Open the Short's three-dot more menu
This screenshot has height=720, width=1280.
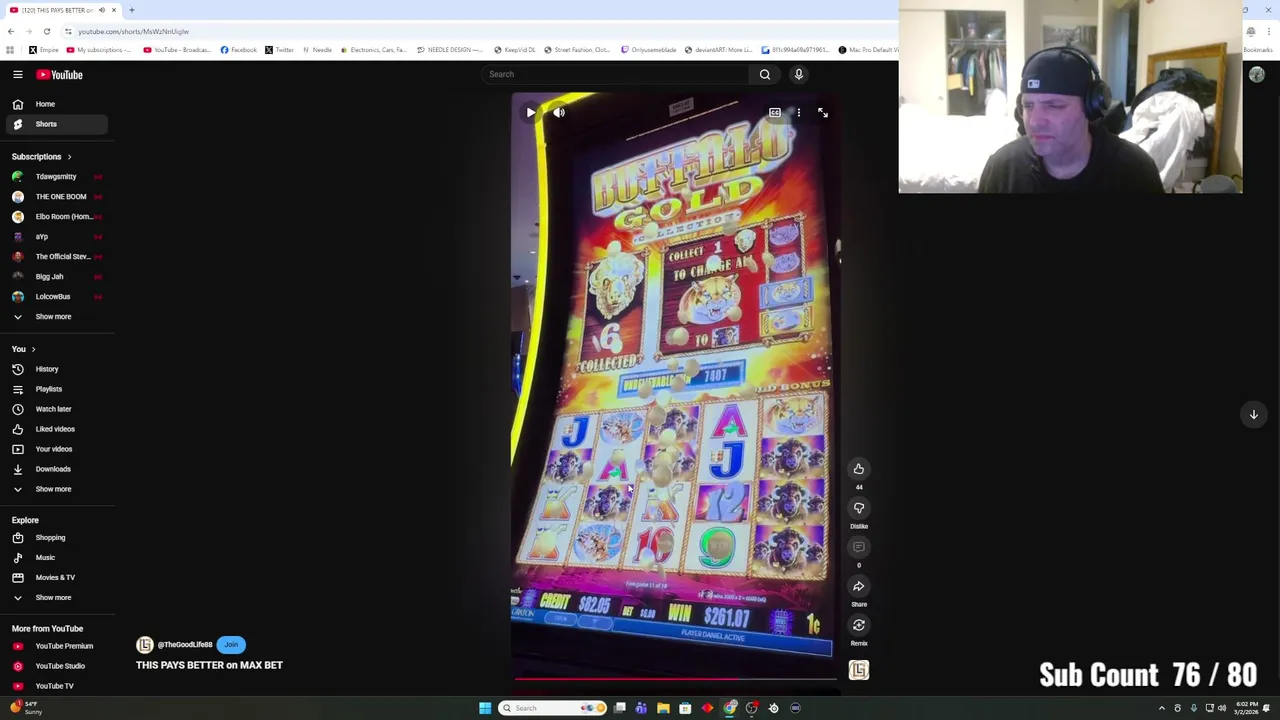[799, 113]
